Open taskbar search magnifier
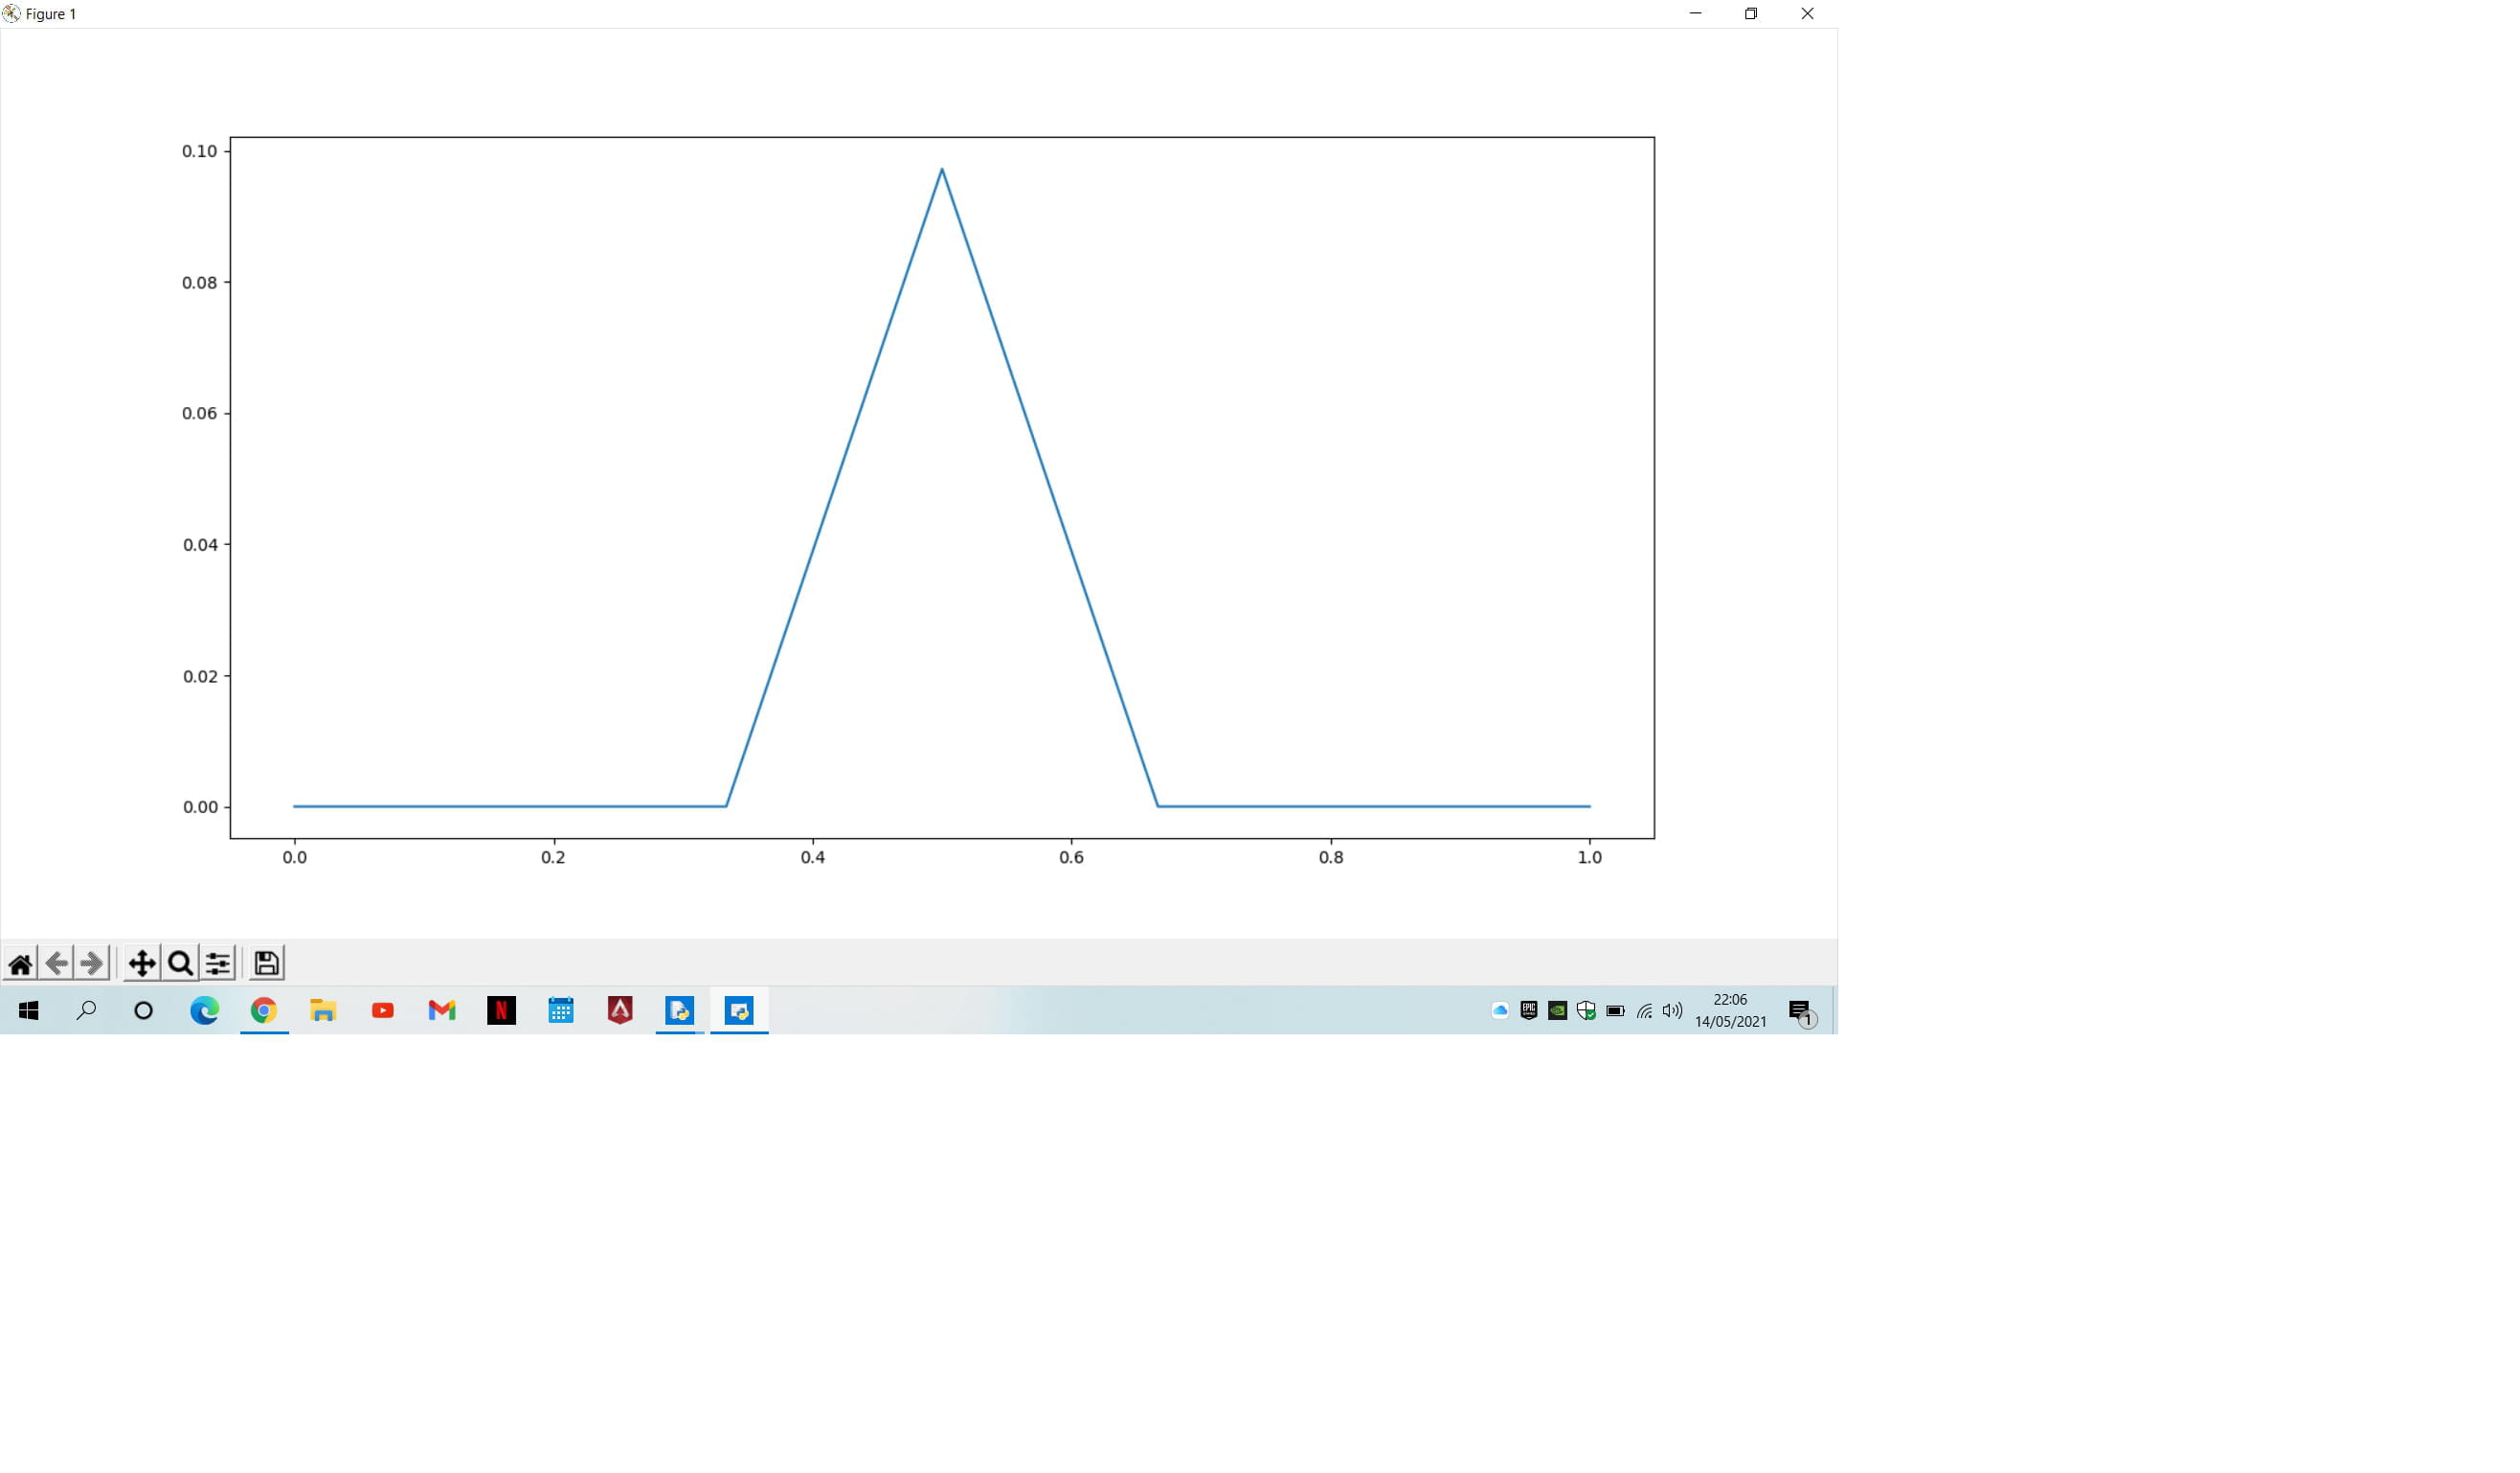The width and height of the screenshot is (2520, 1473). pyautogui.click(x=86, y=1011)
